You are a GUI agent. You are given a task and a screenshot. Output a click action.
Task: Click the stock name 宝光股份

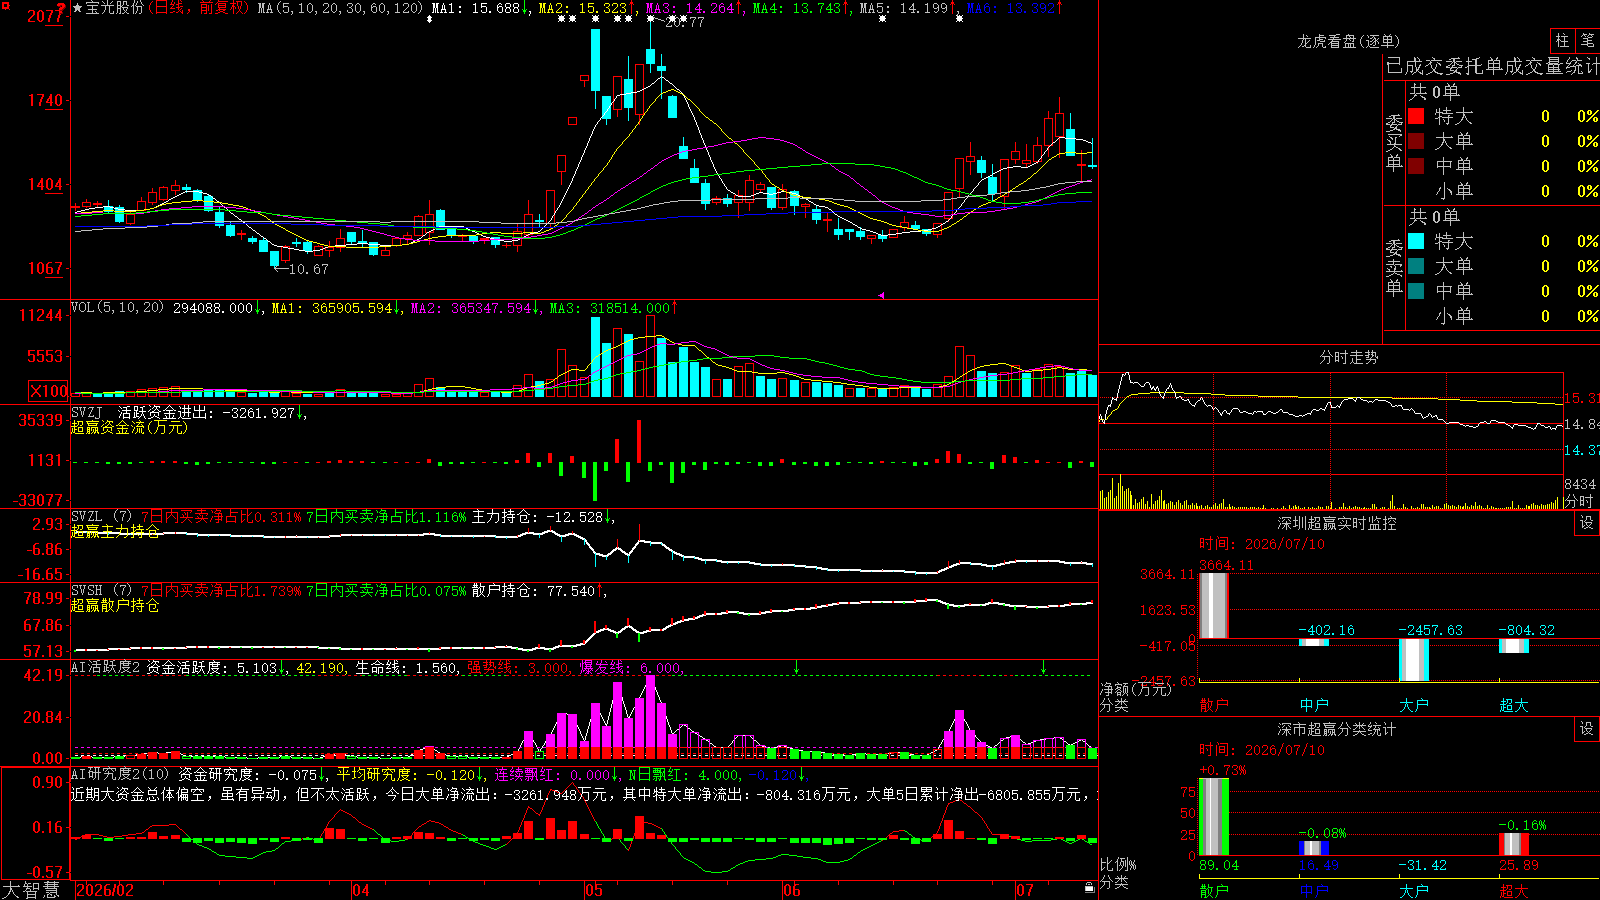(x=115, y=8)
